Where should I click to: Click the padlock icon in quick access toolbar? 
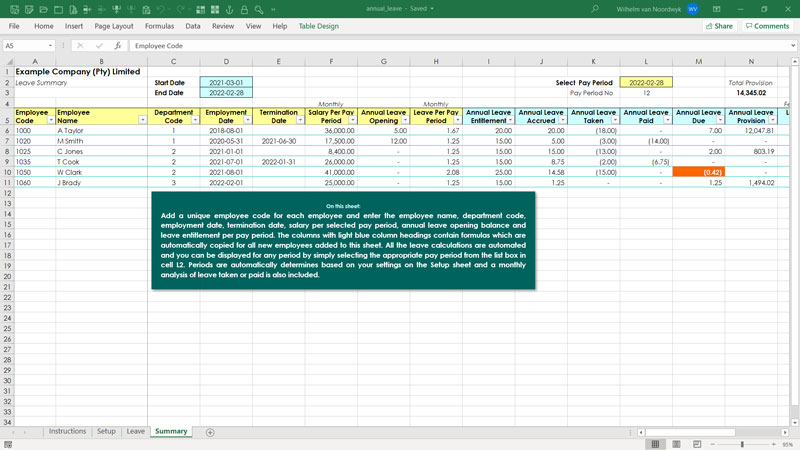pyautogui.click(x=244, y=10)
